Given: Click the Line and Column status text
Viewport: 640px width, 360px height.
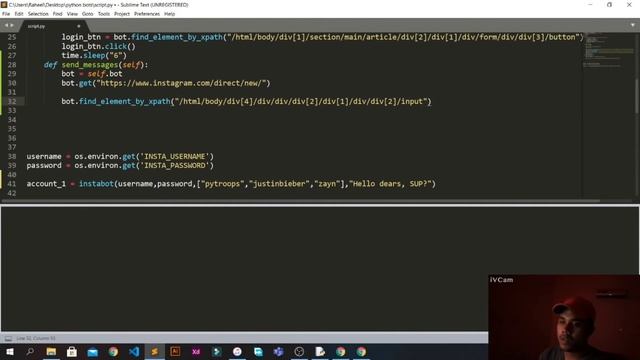Looking at the screenshot, I should click(36, 338).
